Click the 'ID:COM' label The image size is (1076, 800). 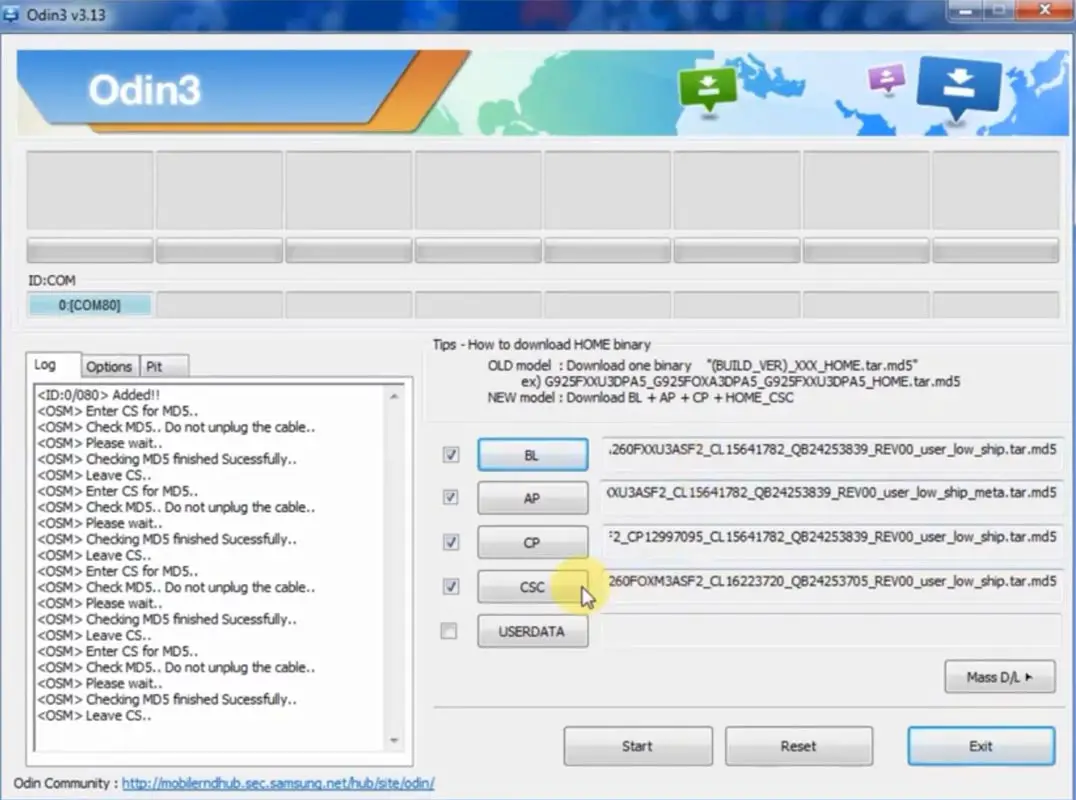coord(51,281)
